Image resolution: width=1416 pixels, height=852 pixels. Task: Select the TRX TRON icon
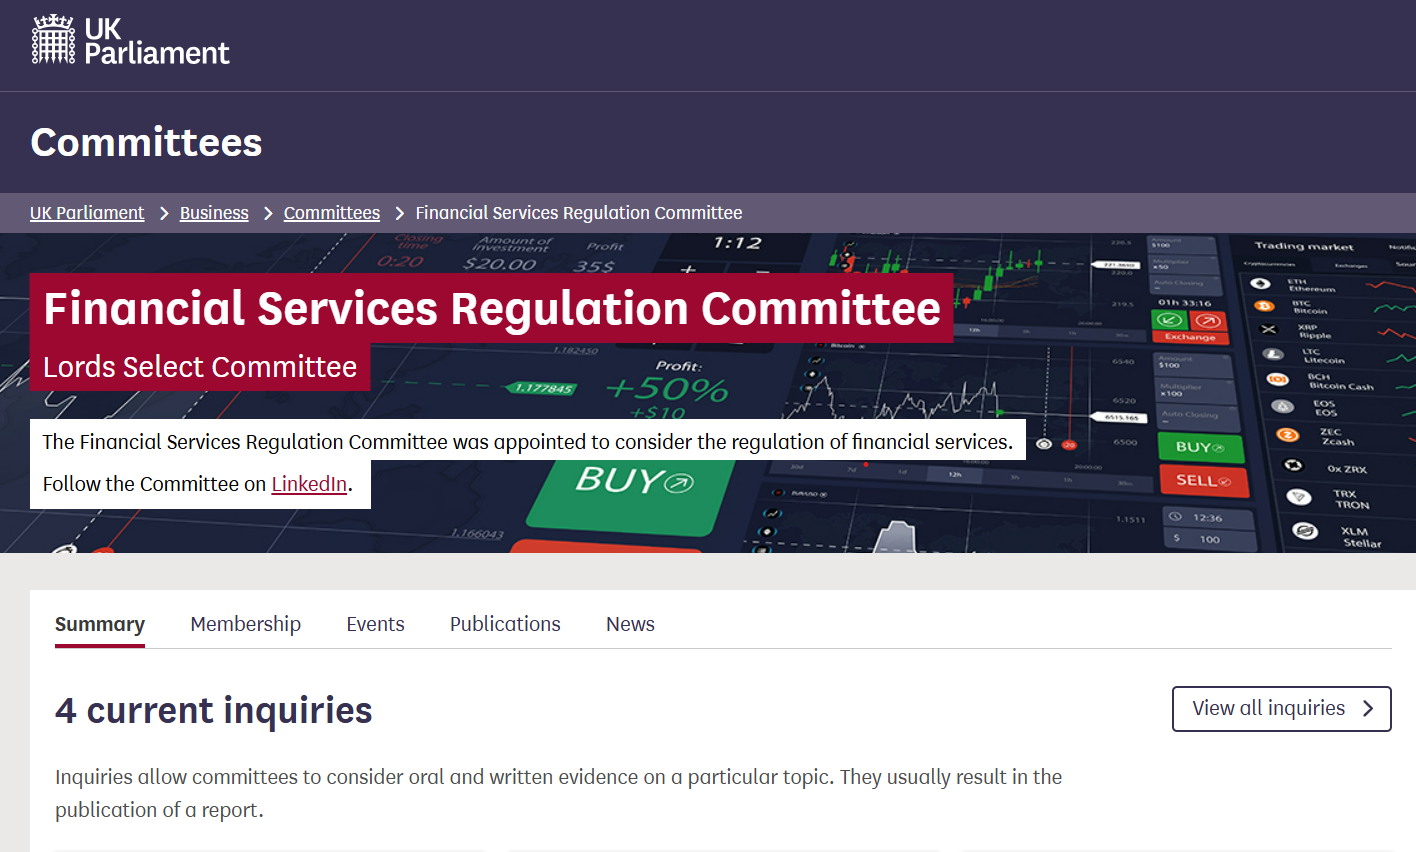point(1297,497)
